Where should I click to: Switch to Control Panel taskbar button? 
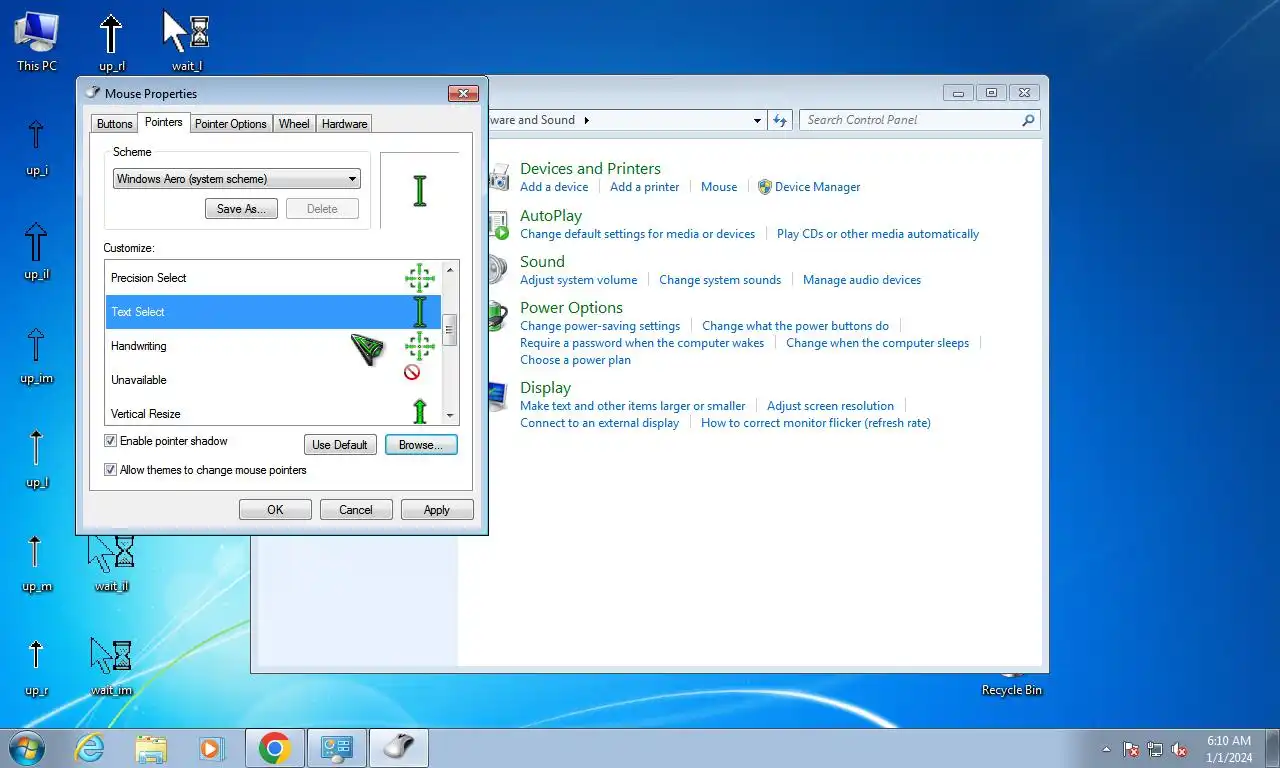(x=337, y=748)
